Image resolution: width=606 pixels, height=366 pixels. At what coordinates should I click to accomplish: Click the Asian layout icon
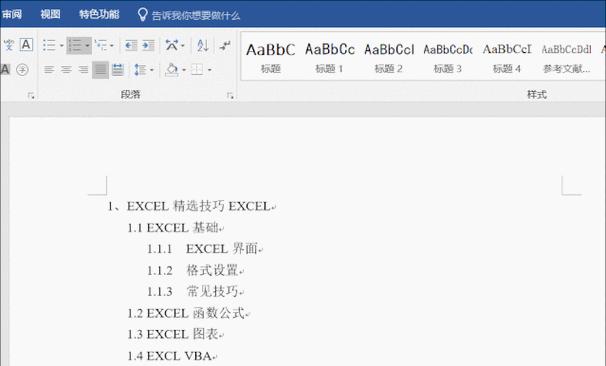pos(172,45)
